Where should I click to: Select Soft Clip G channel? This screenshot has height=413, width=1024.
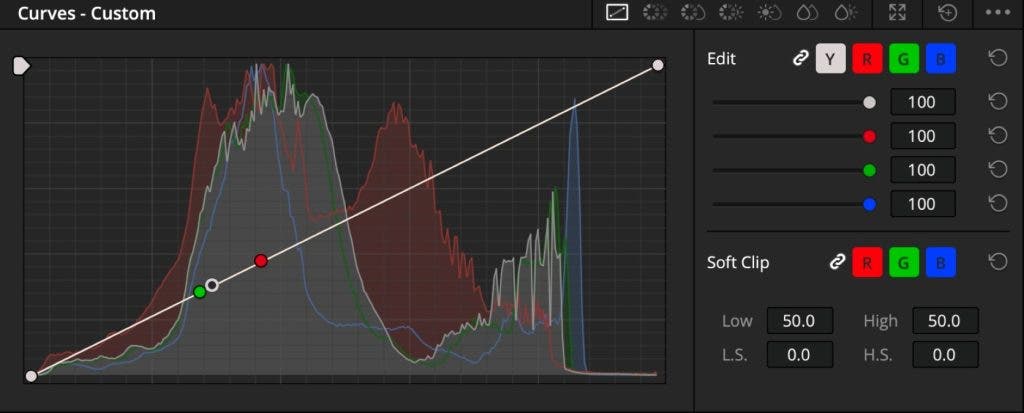[x=904, y=263]
